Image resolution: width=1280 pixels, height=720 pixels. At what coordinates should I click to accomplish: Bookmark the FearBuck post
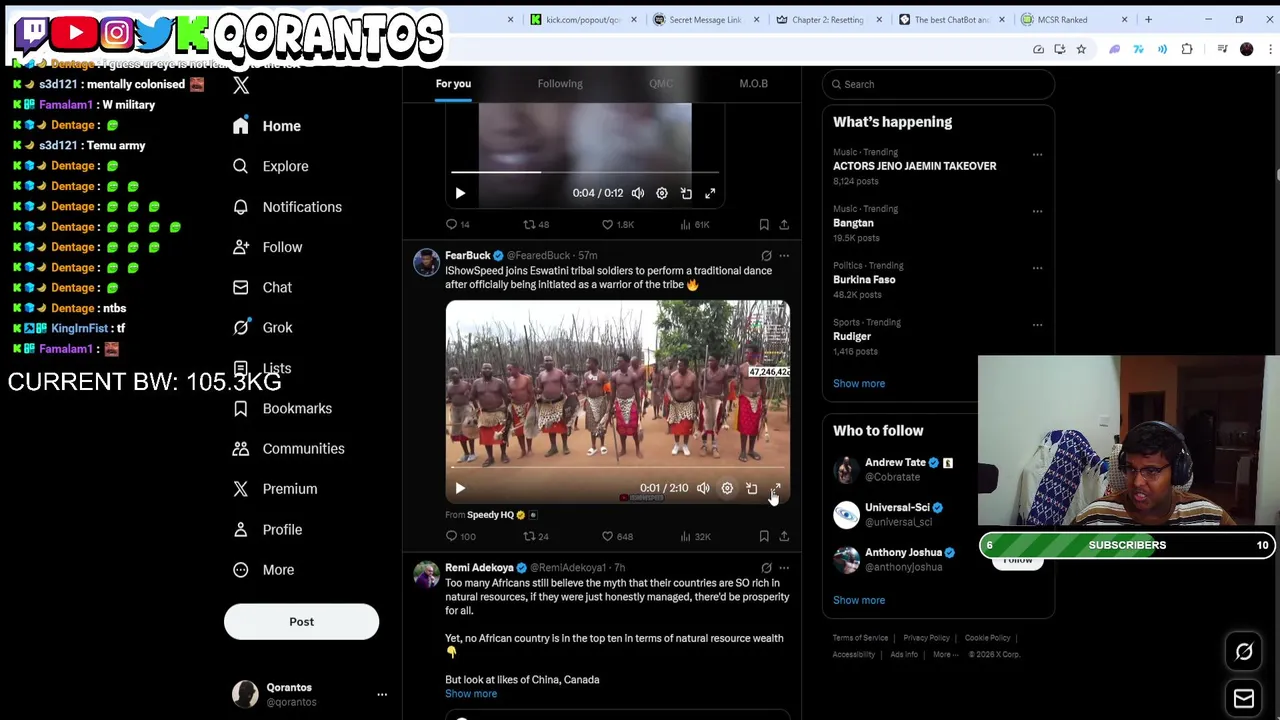pyautogui.click(x=764, y=537)
